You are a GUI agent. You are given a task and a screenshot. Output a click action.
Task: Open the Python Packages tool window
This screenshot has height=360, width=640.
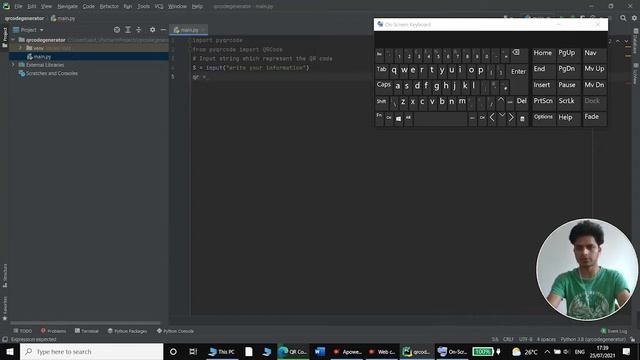point(127,331)
